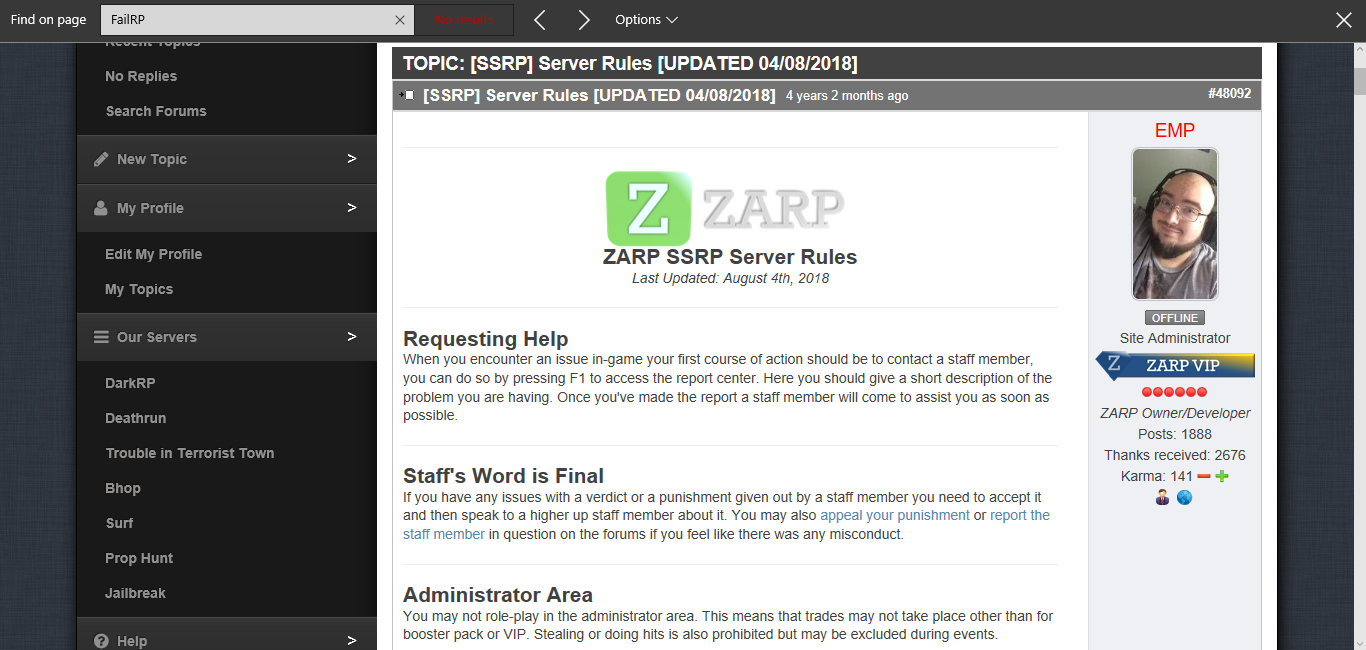Click the OFFLINE status badge

pyautogui.click(x=1175, y=318)
